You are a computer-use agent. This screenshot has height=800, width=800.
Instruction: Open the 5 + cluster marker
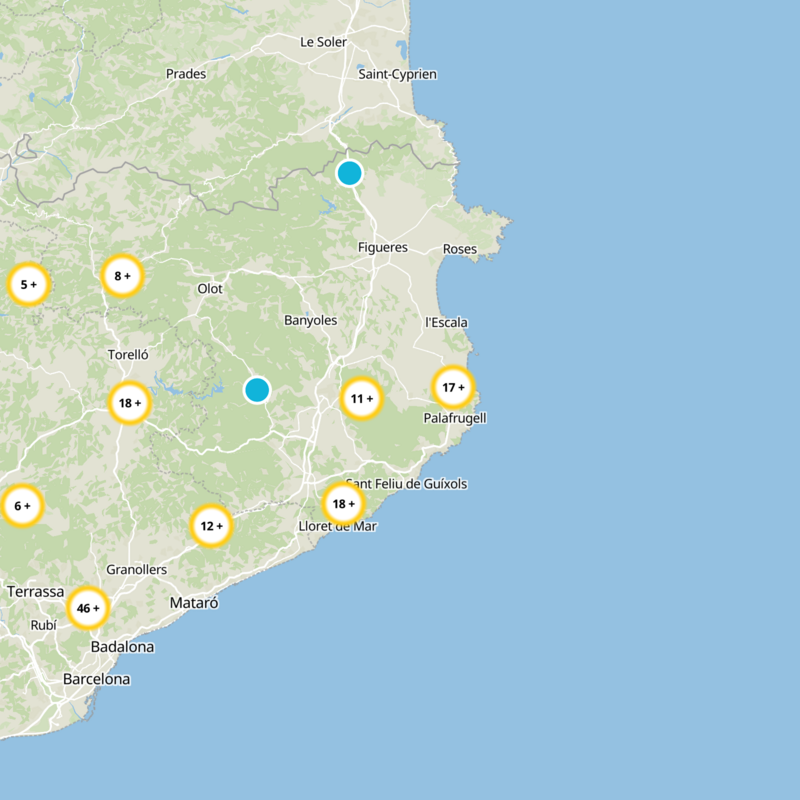(29, 284)
